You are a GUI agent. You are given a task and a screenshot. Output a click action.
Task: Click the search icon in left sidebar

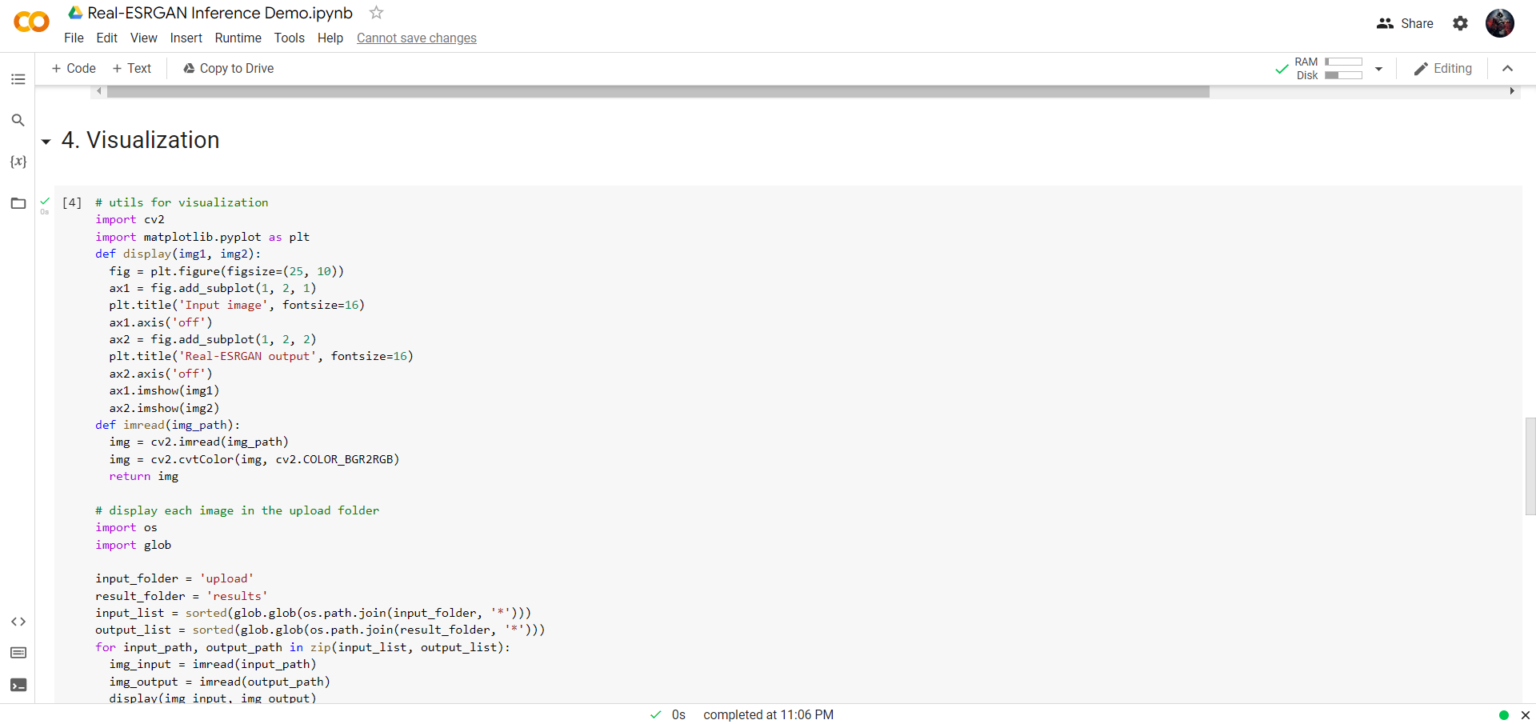click(x=18, y=120)
